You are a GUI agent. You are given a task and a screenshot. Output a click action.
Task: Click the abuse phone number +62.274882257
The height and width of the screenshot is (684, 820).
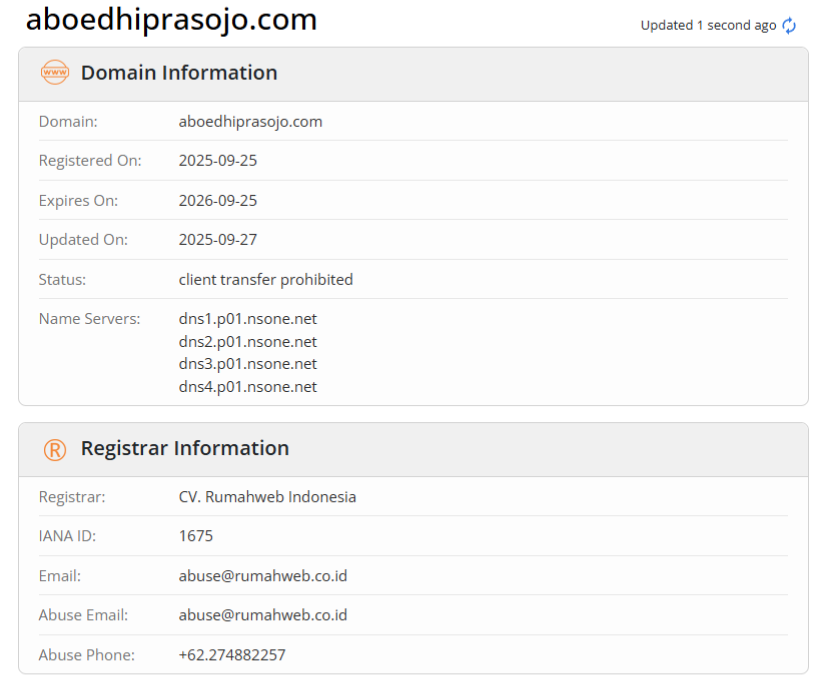pyautogui.click(x=231, y=654)
